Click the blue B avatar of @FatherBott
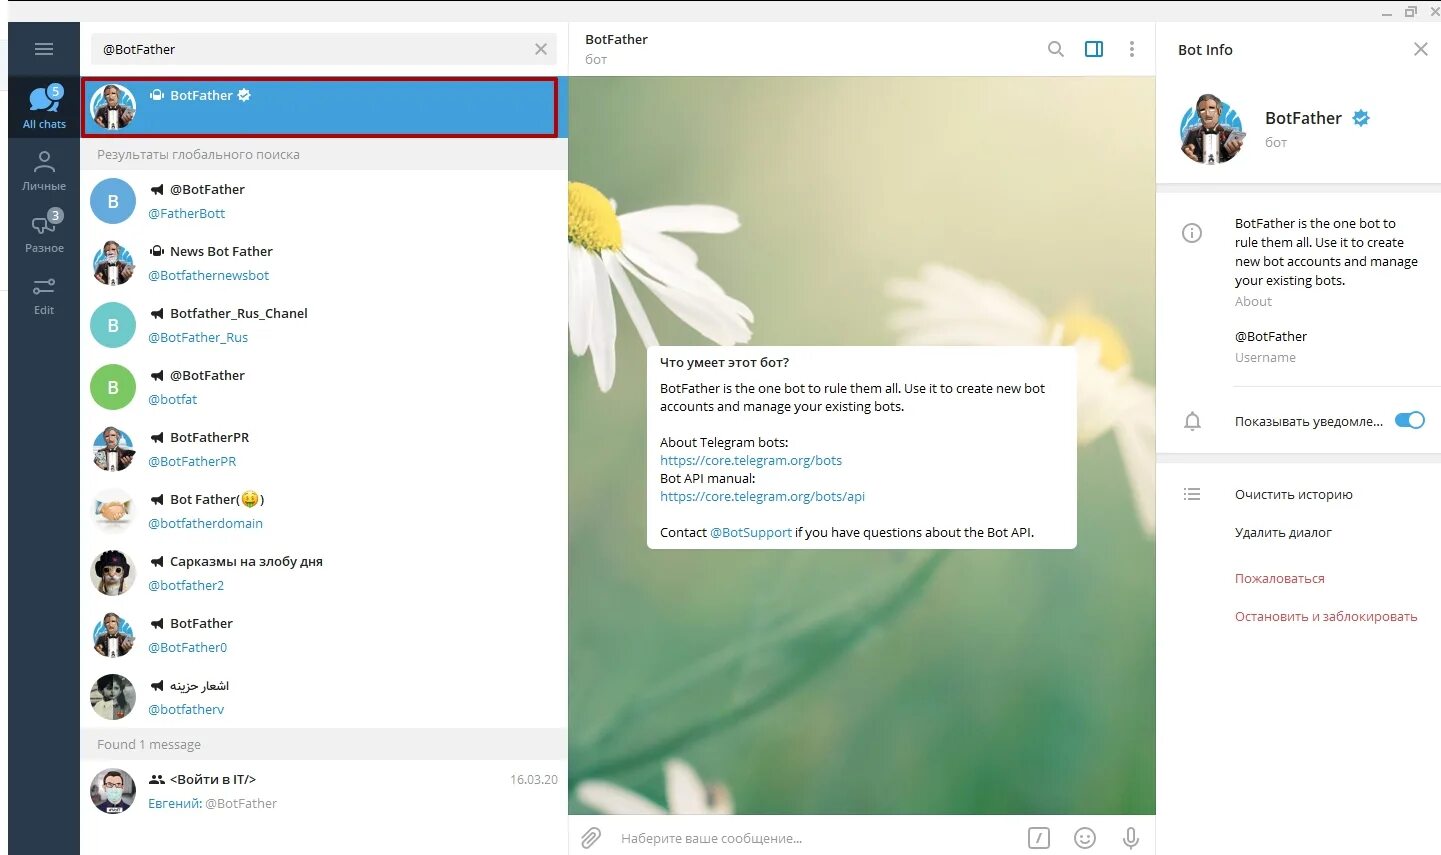Image resolution: width=1441 pixels, height=855 pixels. [x=113, y=201]
